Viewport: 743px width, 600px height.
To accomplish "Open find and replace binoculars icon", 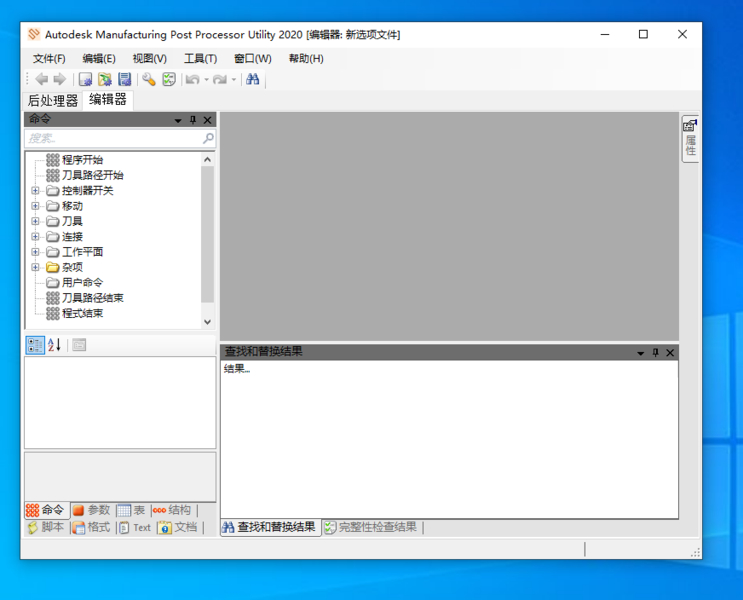I will click(253, 79).
